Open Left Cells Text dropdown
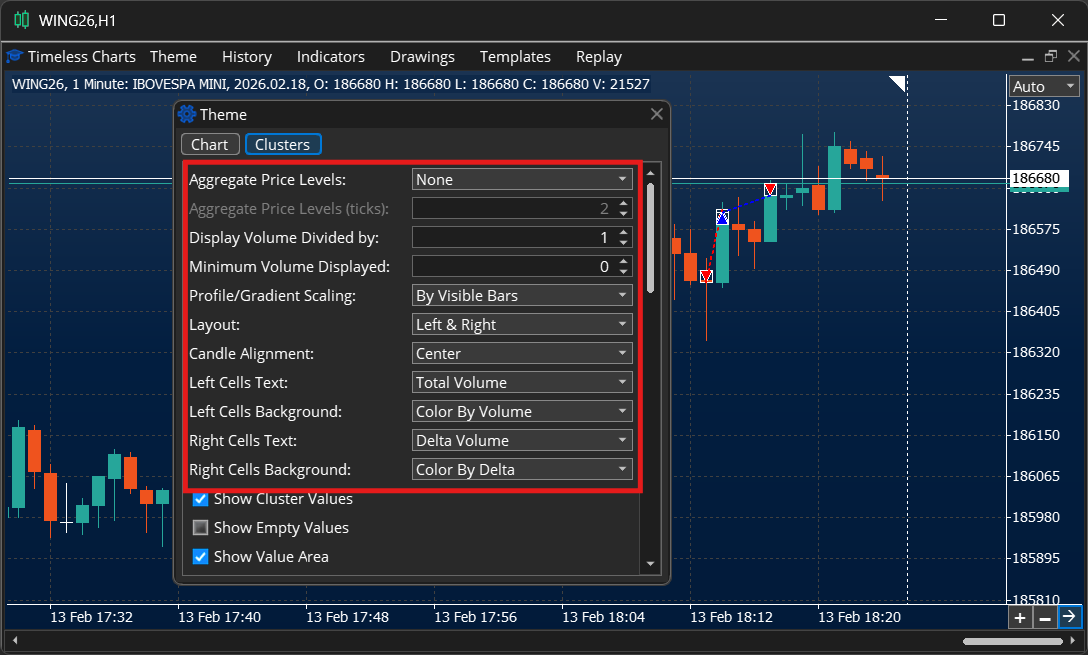 pos(522,382)
